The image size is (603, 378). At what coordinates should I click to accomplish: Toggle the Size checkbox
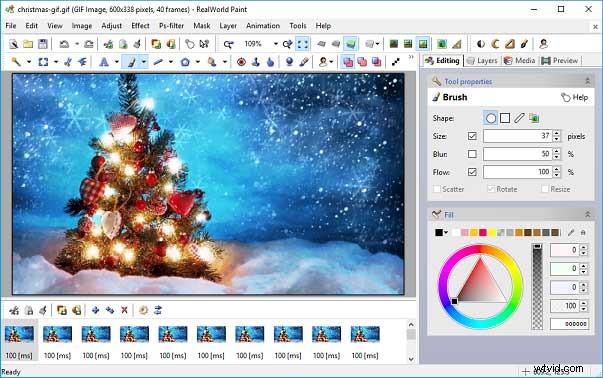(x=472, y=136)
